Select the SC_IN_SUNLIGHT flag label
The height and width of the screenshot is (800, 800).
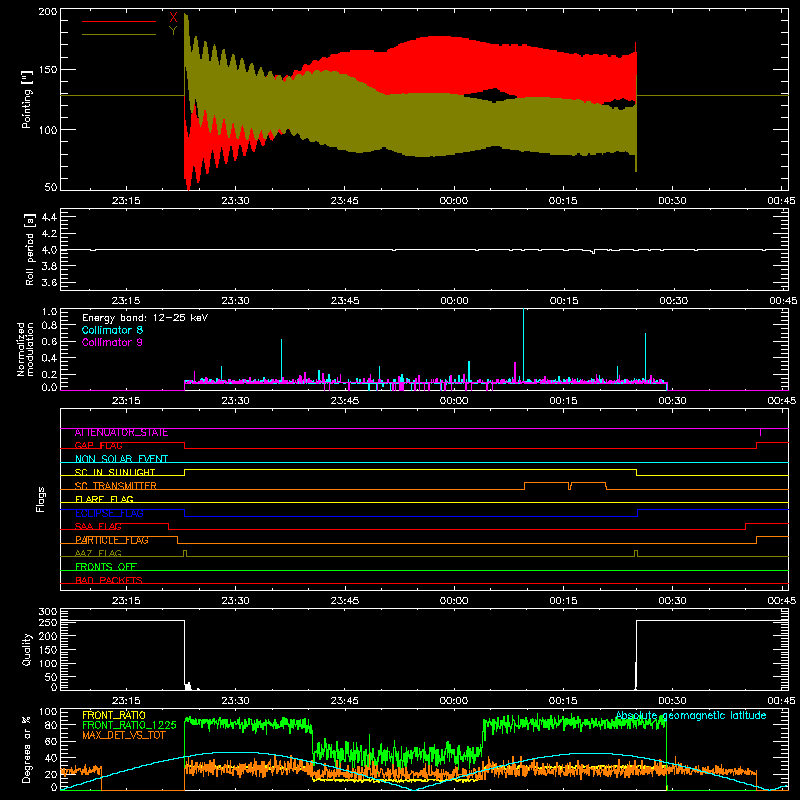[x=115, y=472]
